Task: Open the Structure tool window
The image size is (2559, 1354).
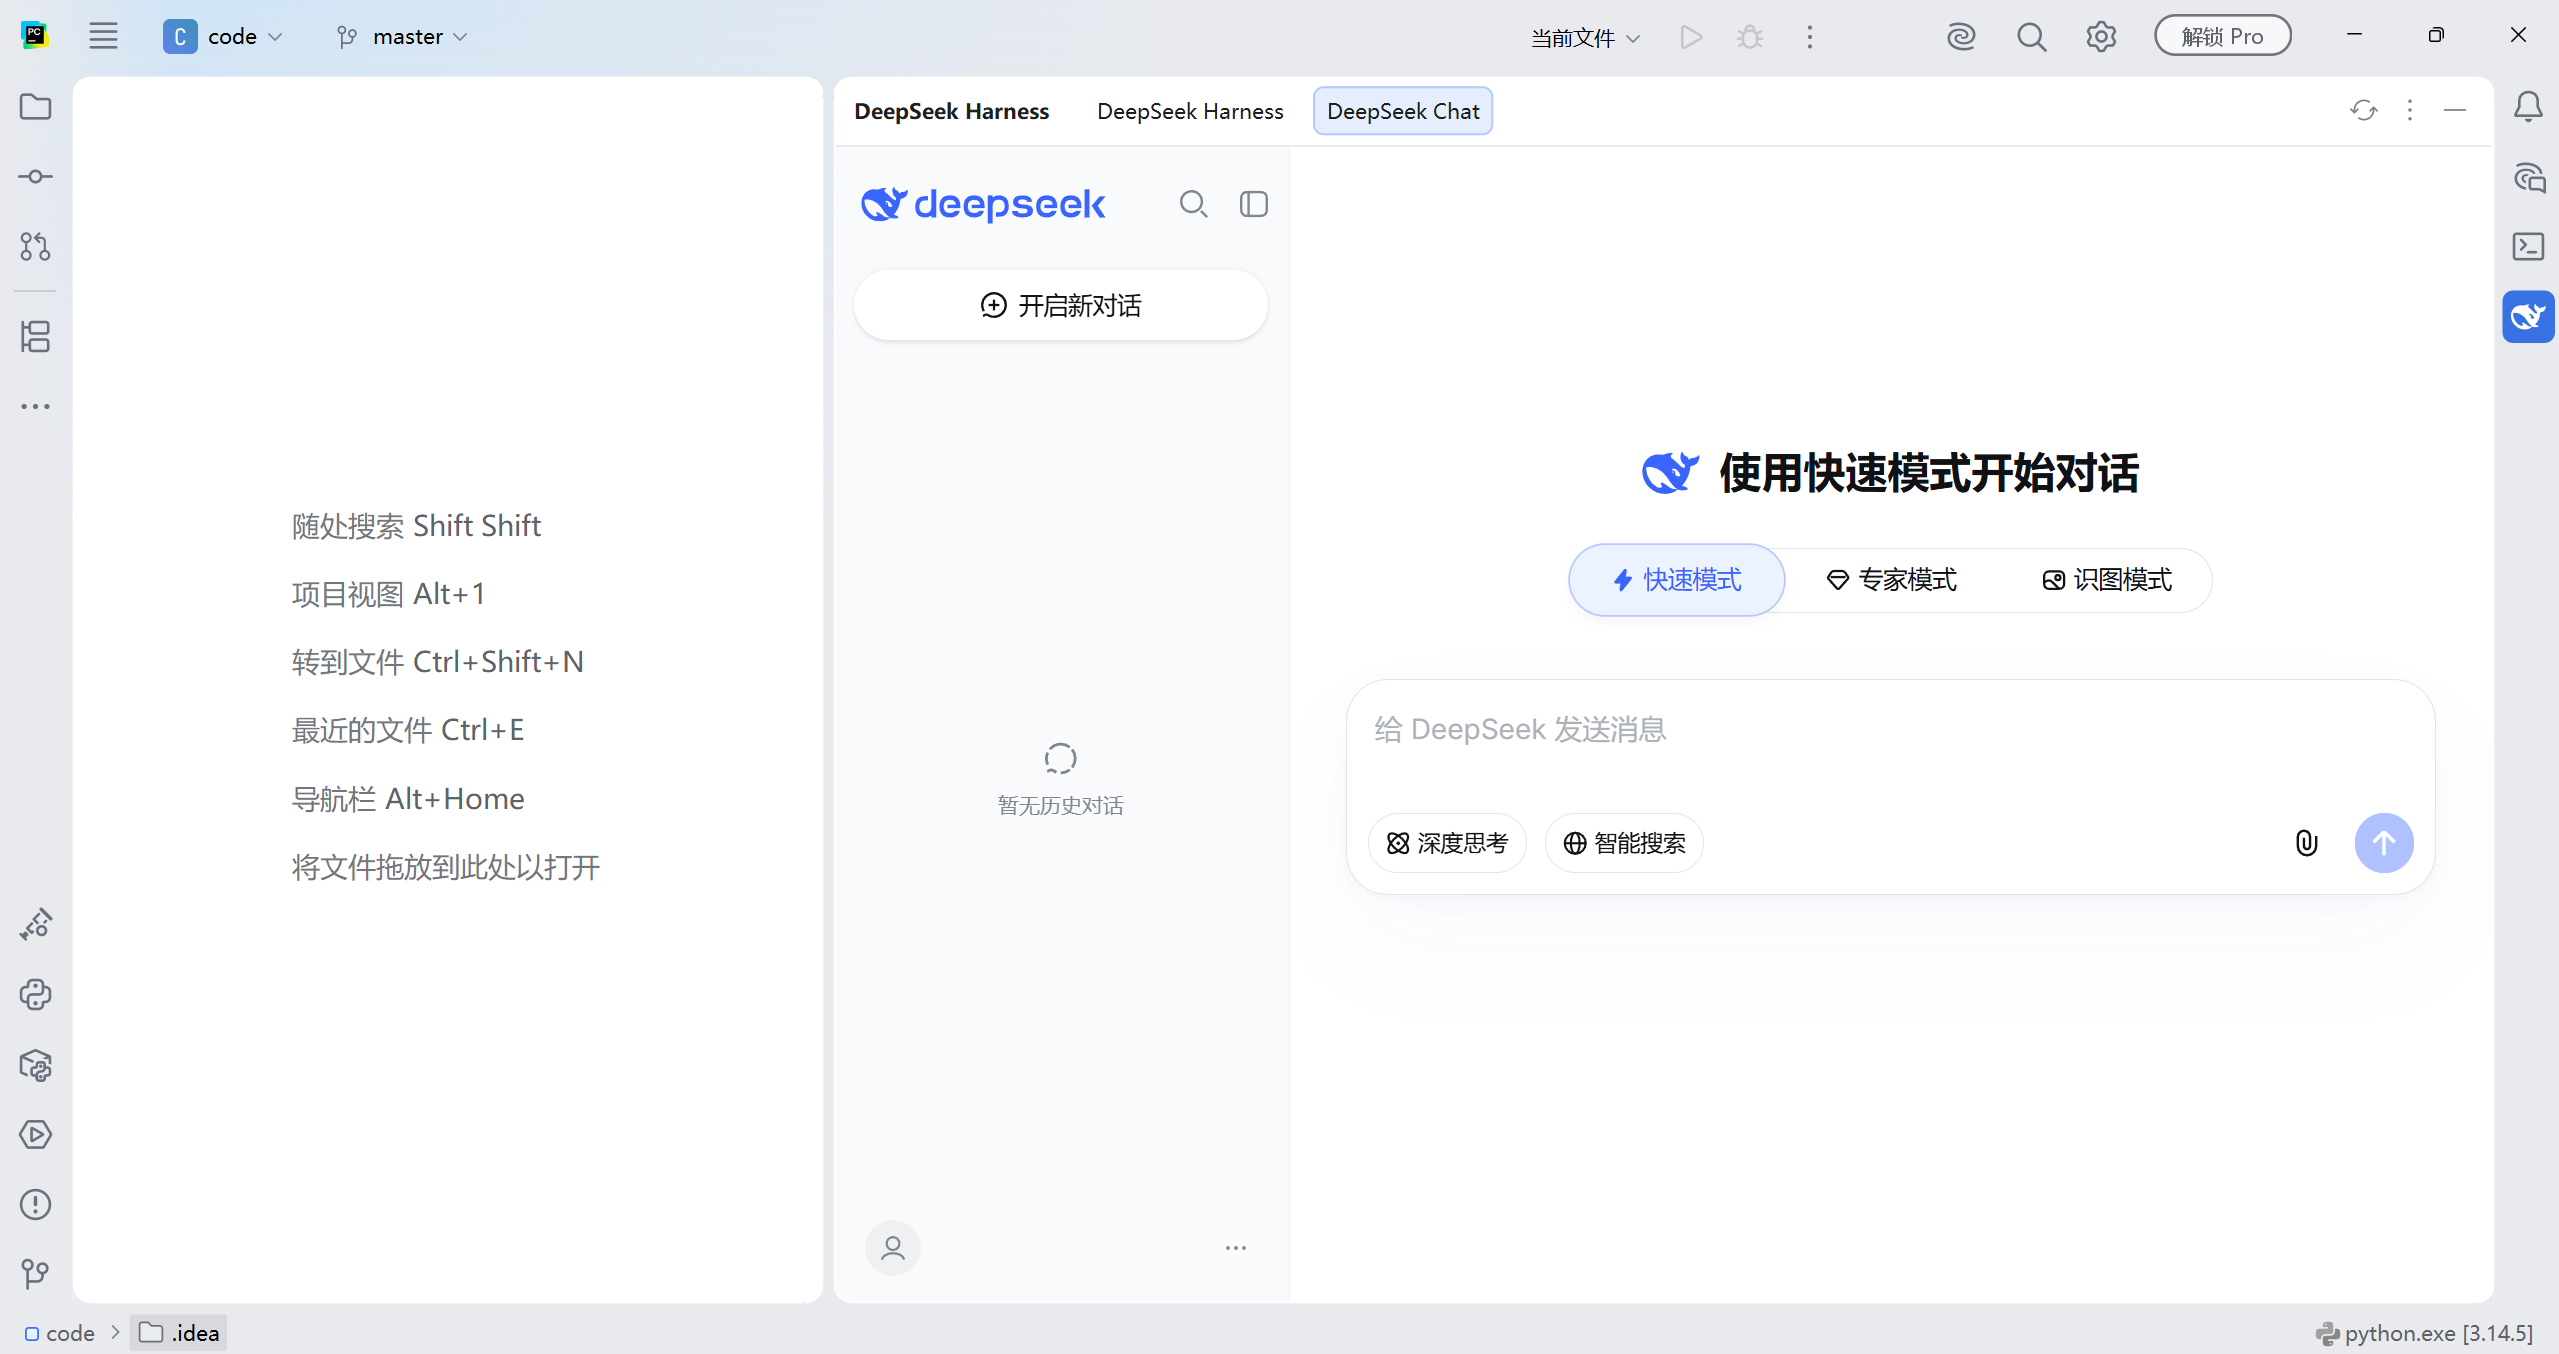Action: pos(36,337)
